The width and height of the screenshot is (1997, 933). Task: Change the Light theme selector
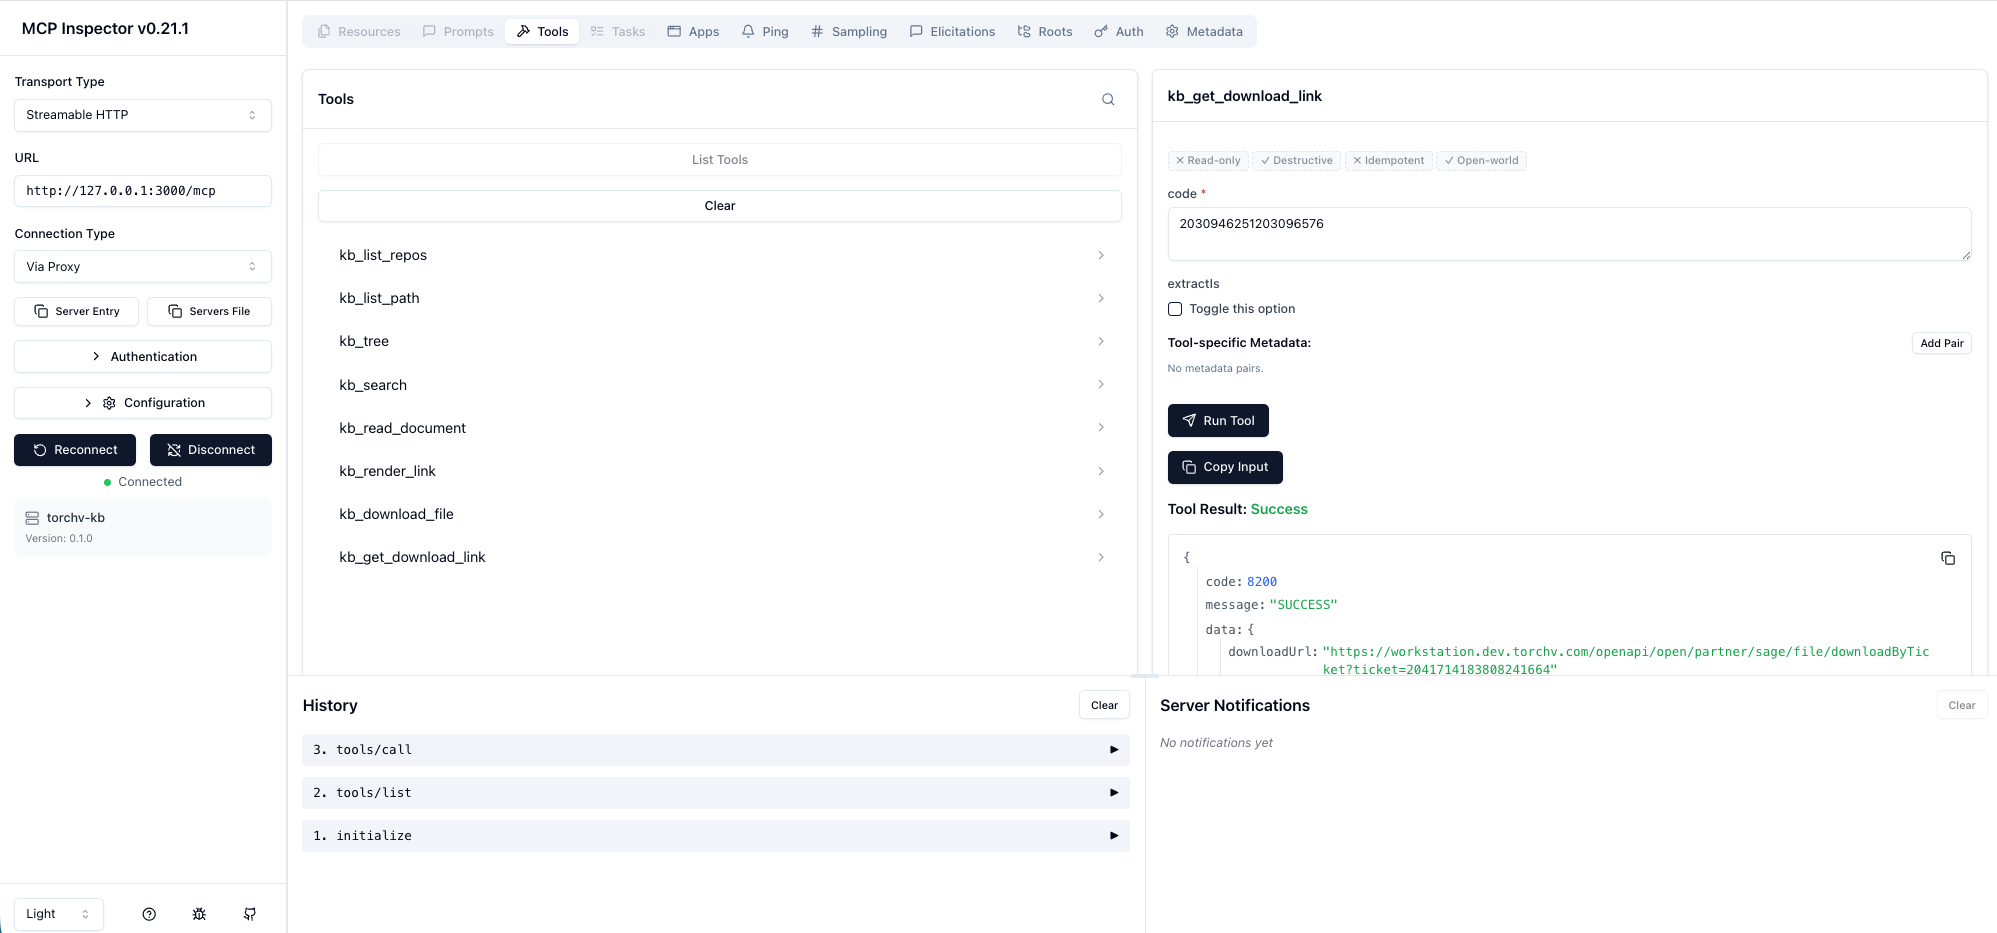58,914
